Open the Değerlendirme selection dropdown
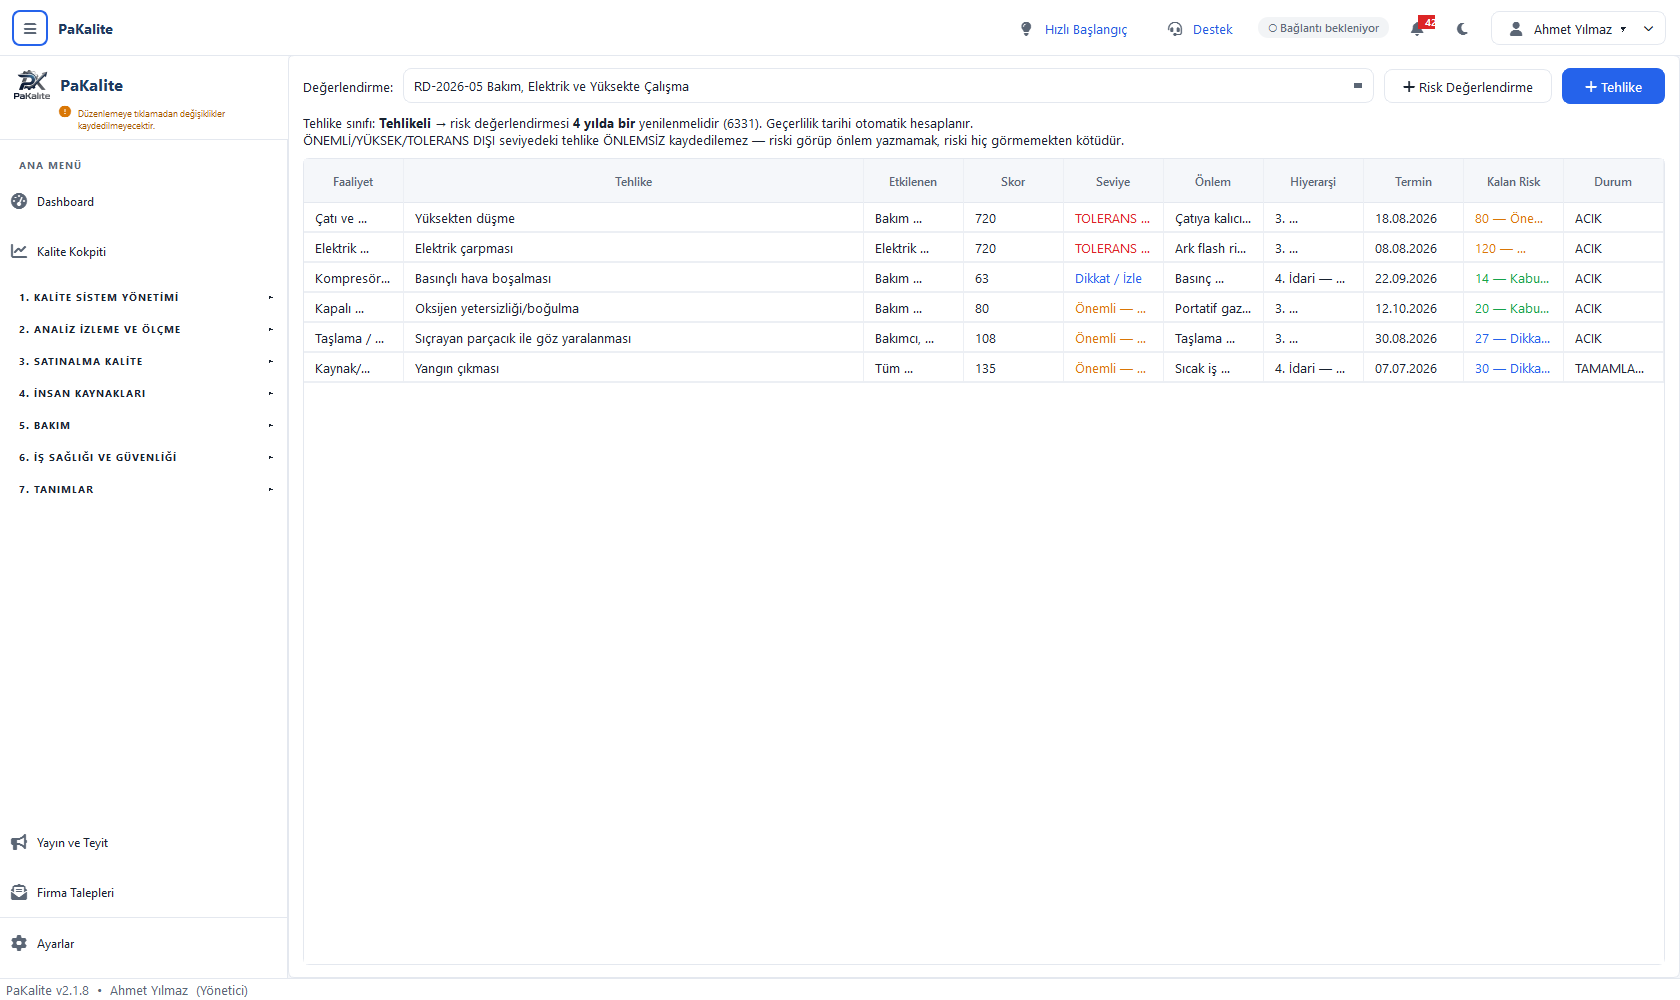This screenshot has height=1000, width=1680. [x=888, y=87]
